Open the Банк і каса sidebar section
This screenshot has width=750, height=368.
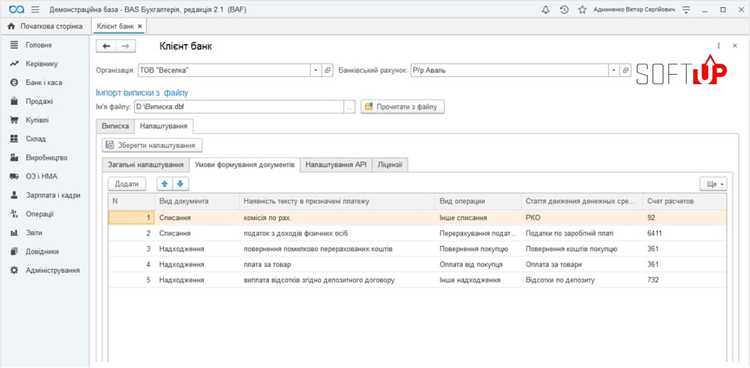[x=44, y=82]
